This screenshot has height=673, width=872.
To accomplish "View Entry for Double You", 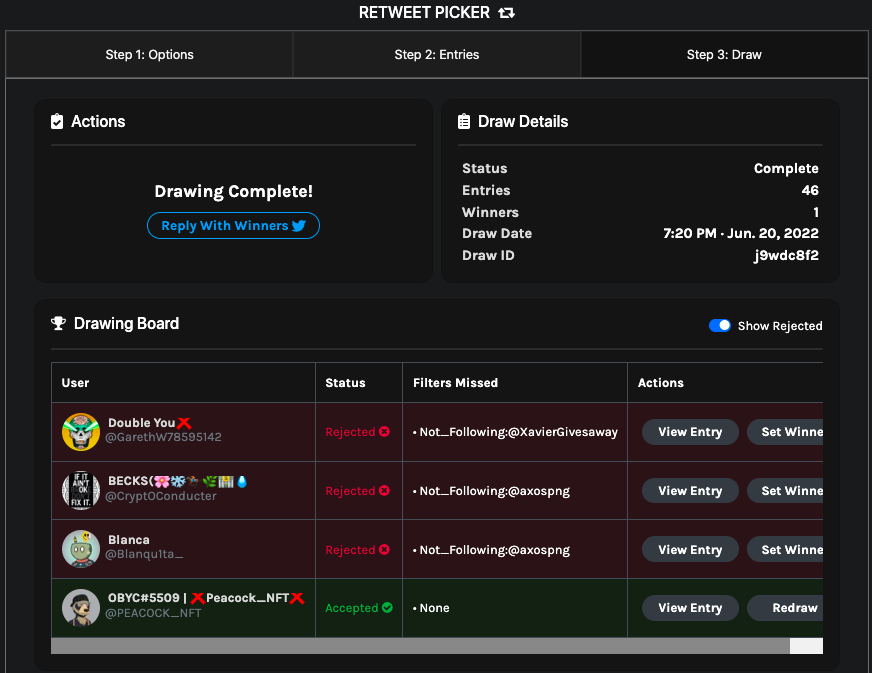I will (x=690, y=432).
